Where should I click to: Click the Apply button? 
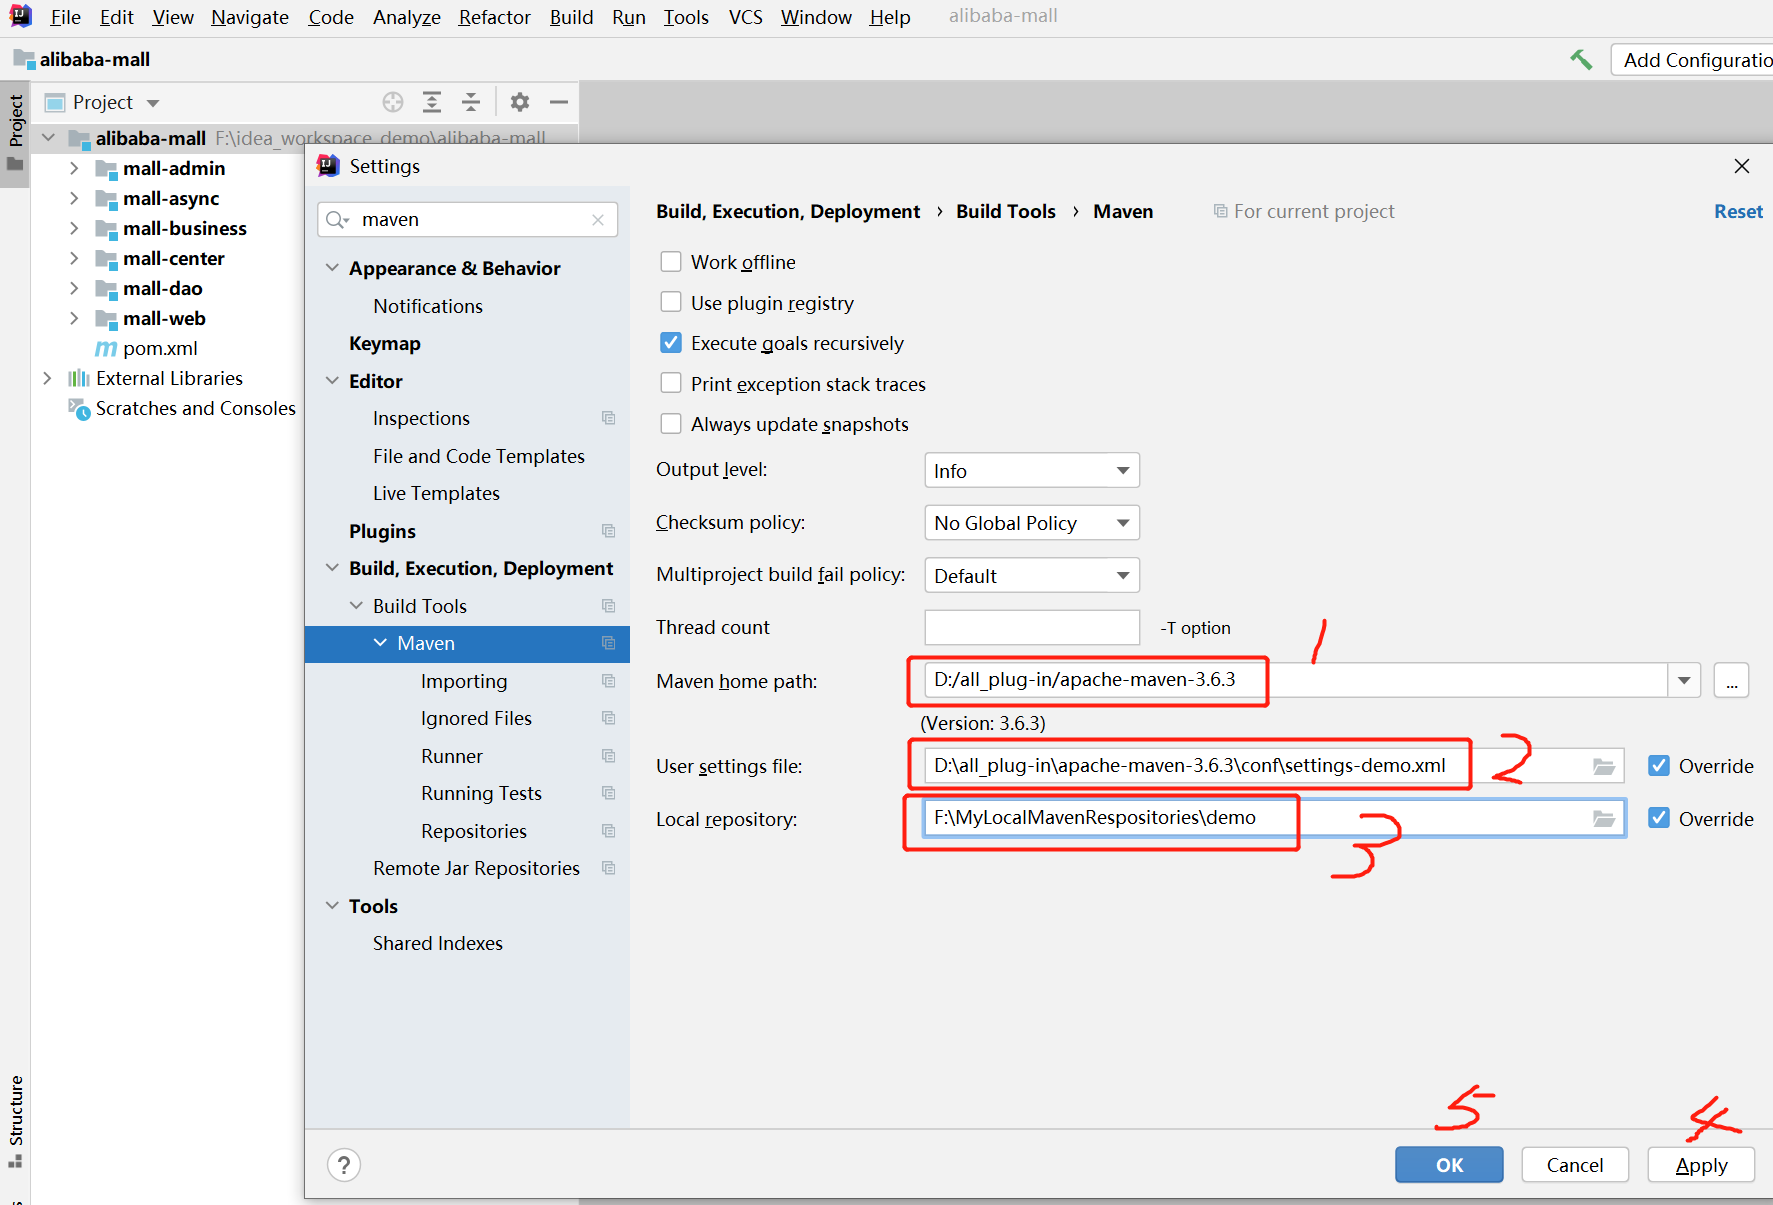pyautogui.click(x=1701, y=1165)
